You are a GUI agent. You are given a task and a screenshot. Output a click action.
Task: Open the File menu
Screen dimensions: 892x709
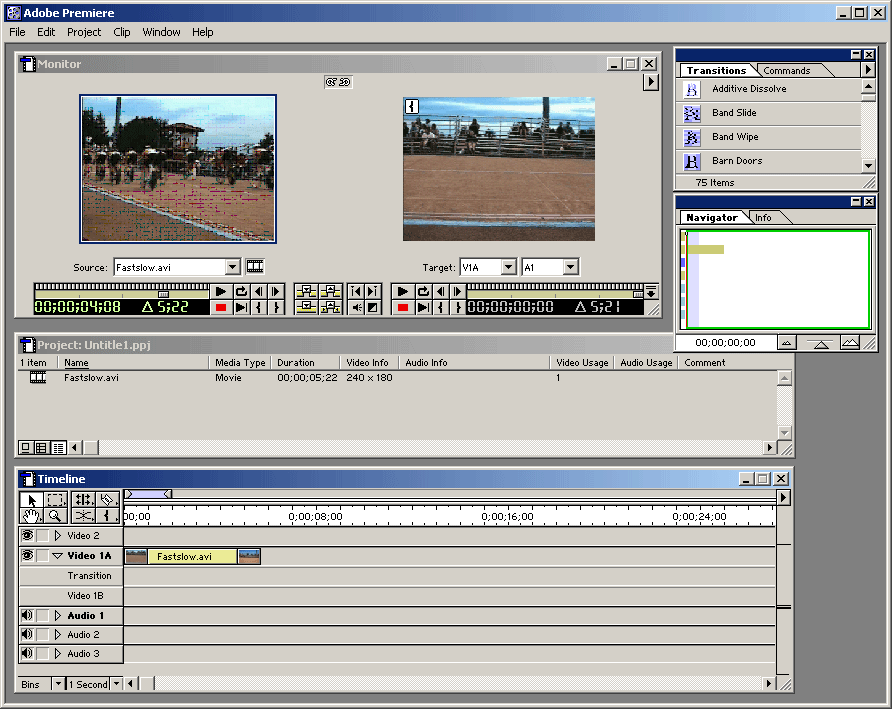17,32
